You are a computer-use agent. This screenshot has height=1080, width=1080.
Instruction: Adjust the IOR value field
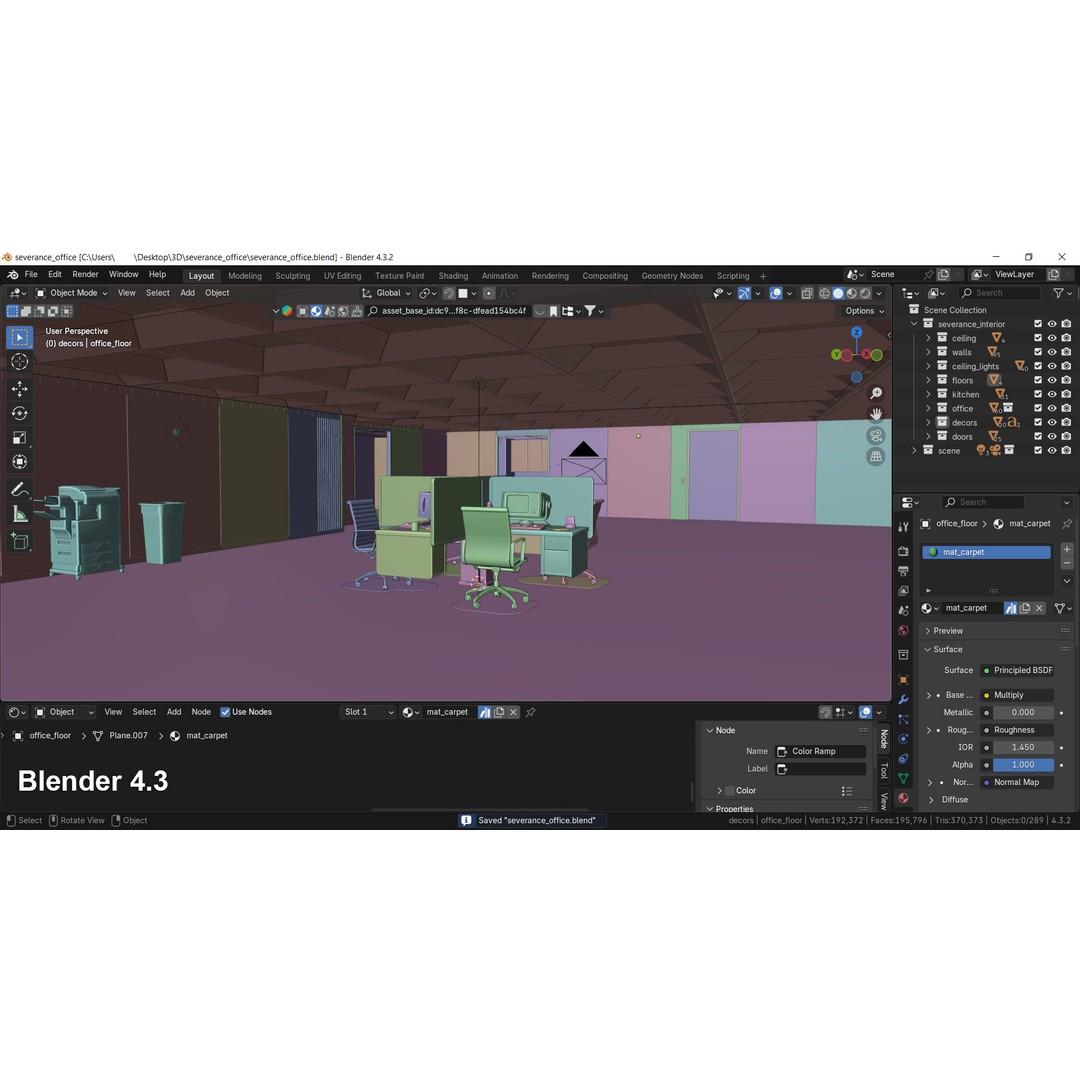point(1022,747)
